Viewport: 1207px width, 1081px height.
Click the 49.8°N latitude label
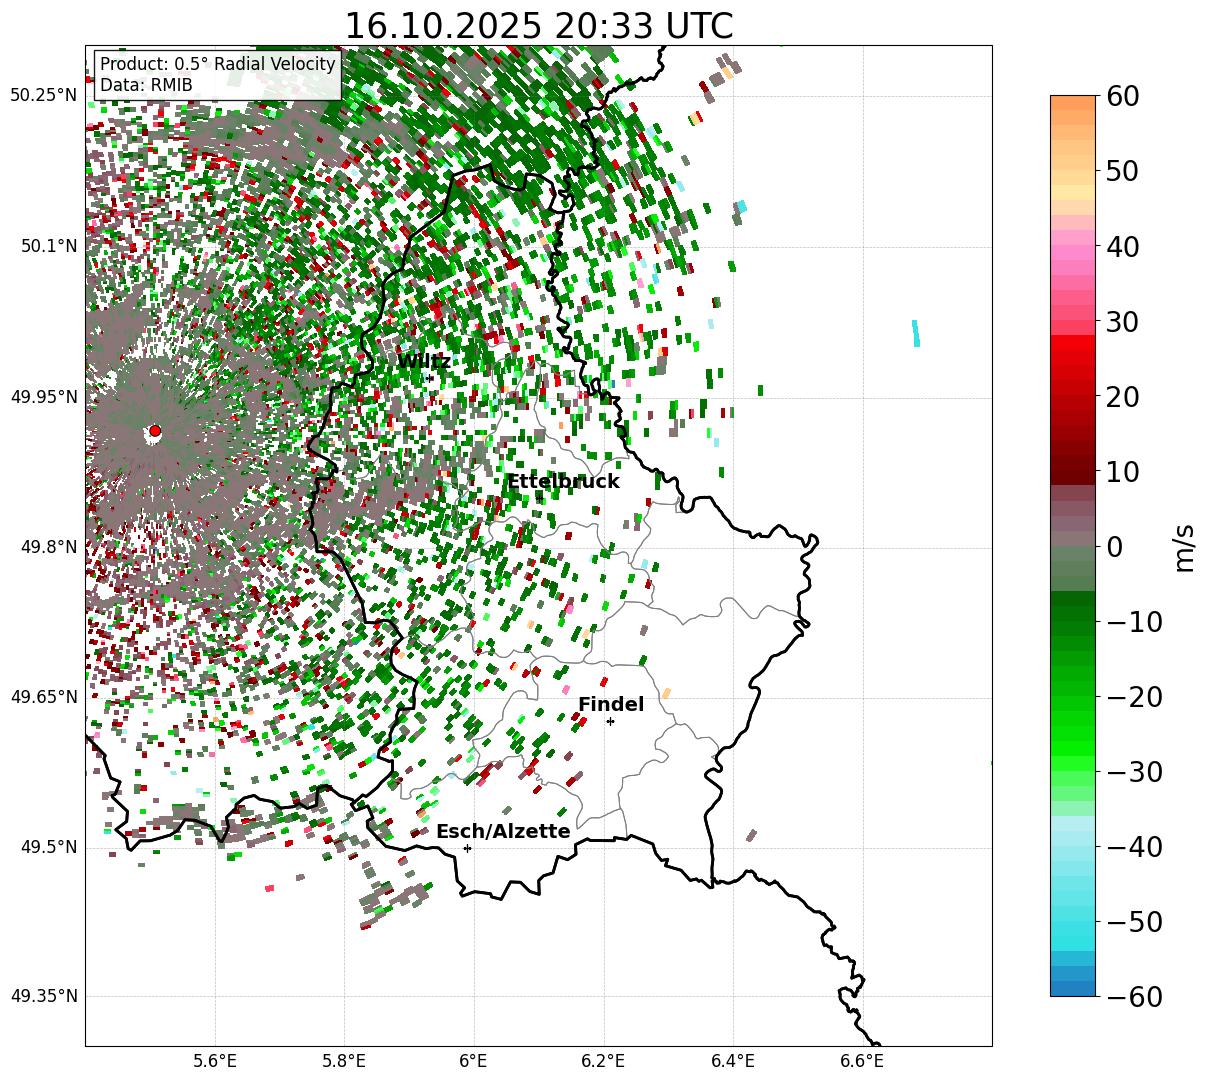[x=49, y=547]
